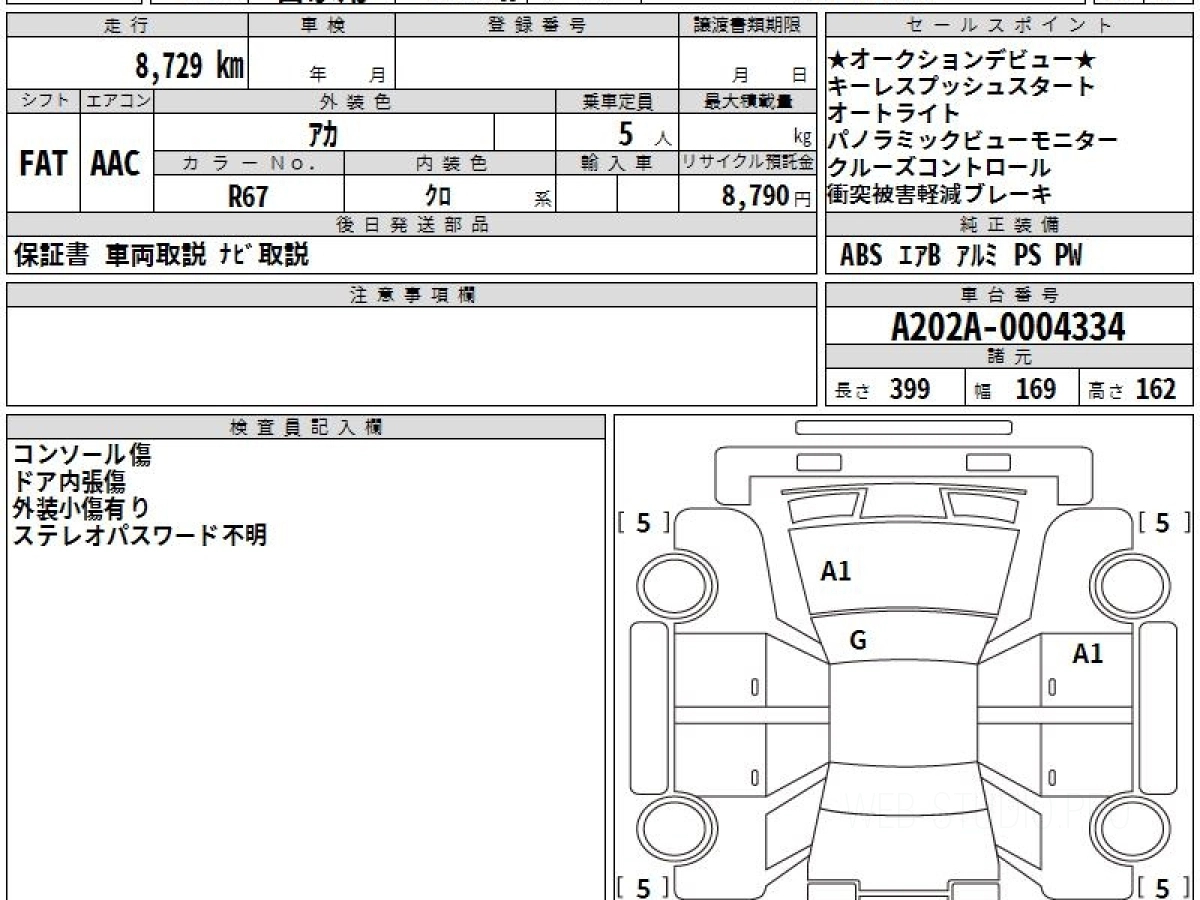The image size is (1200, 900).
Task: Click the 外装色 header
Action: click(355, 101)
